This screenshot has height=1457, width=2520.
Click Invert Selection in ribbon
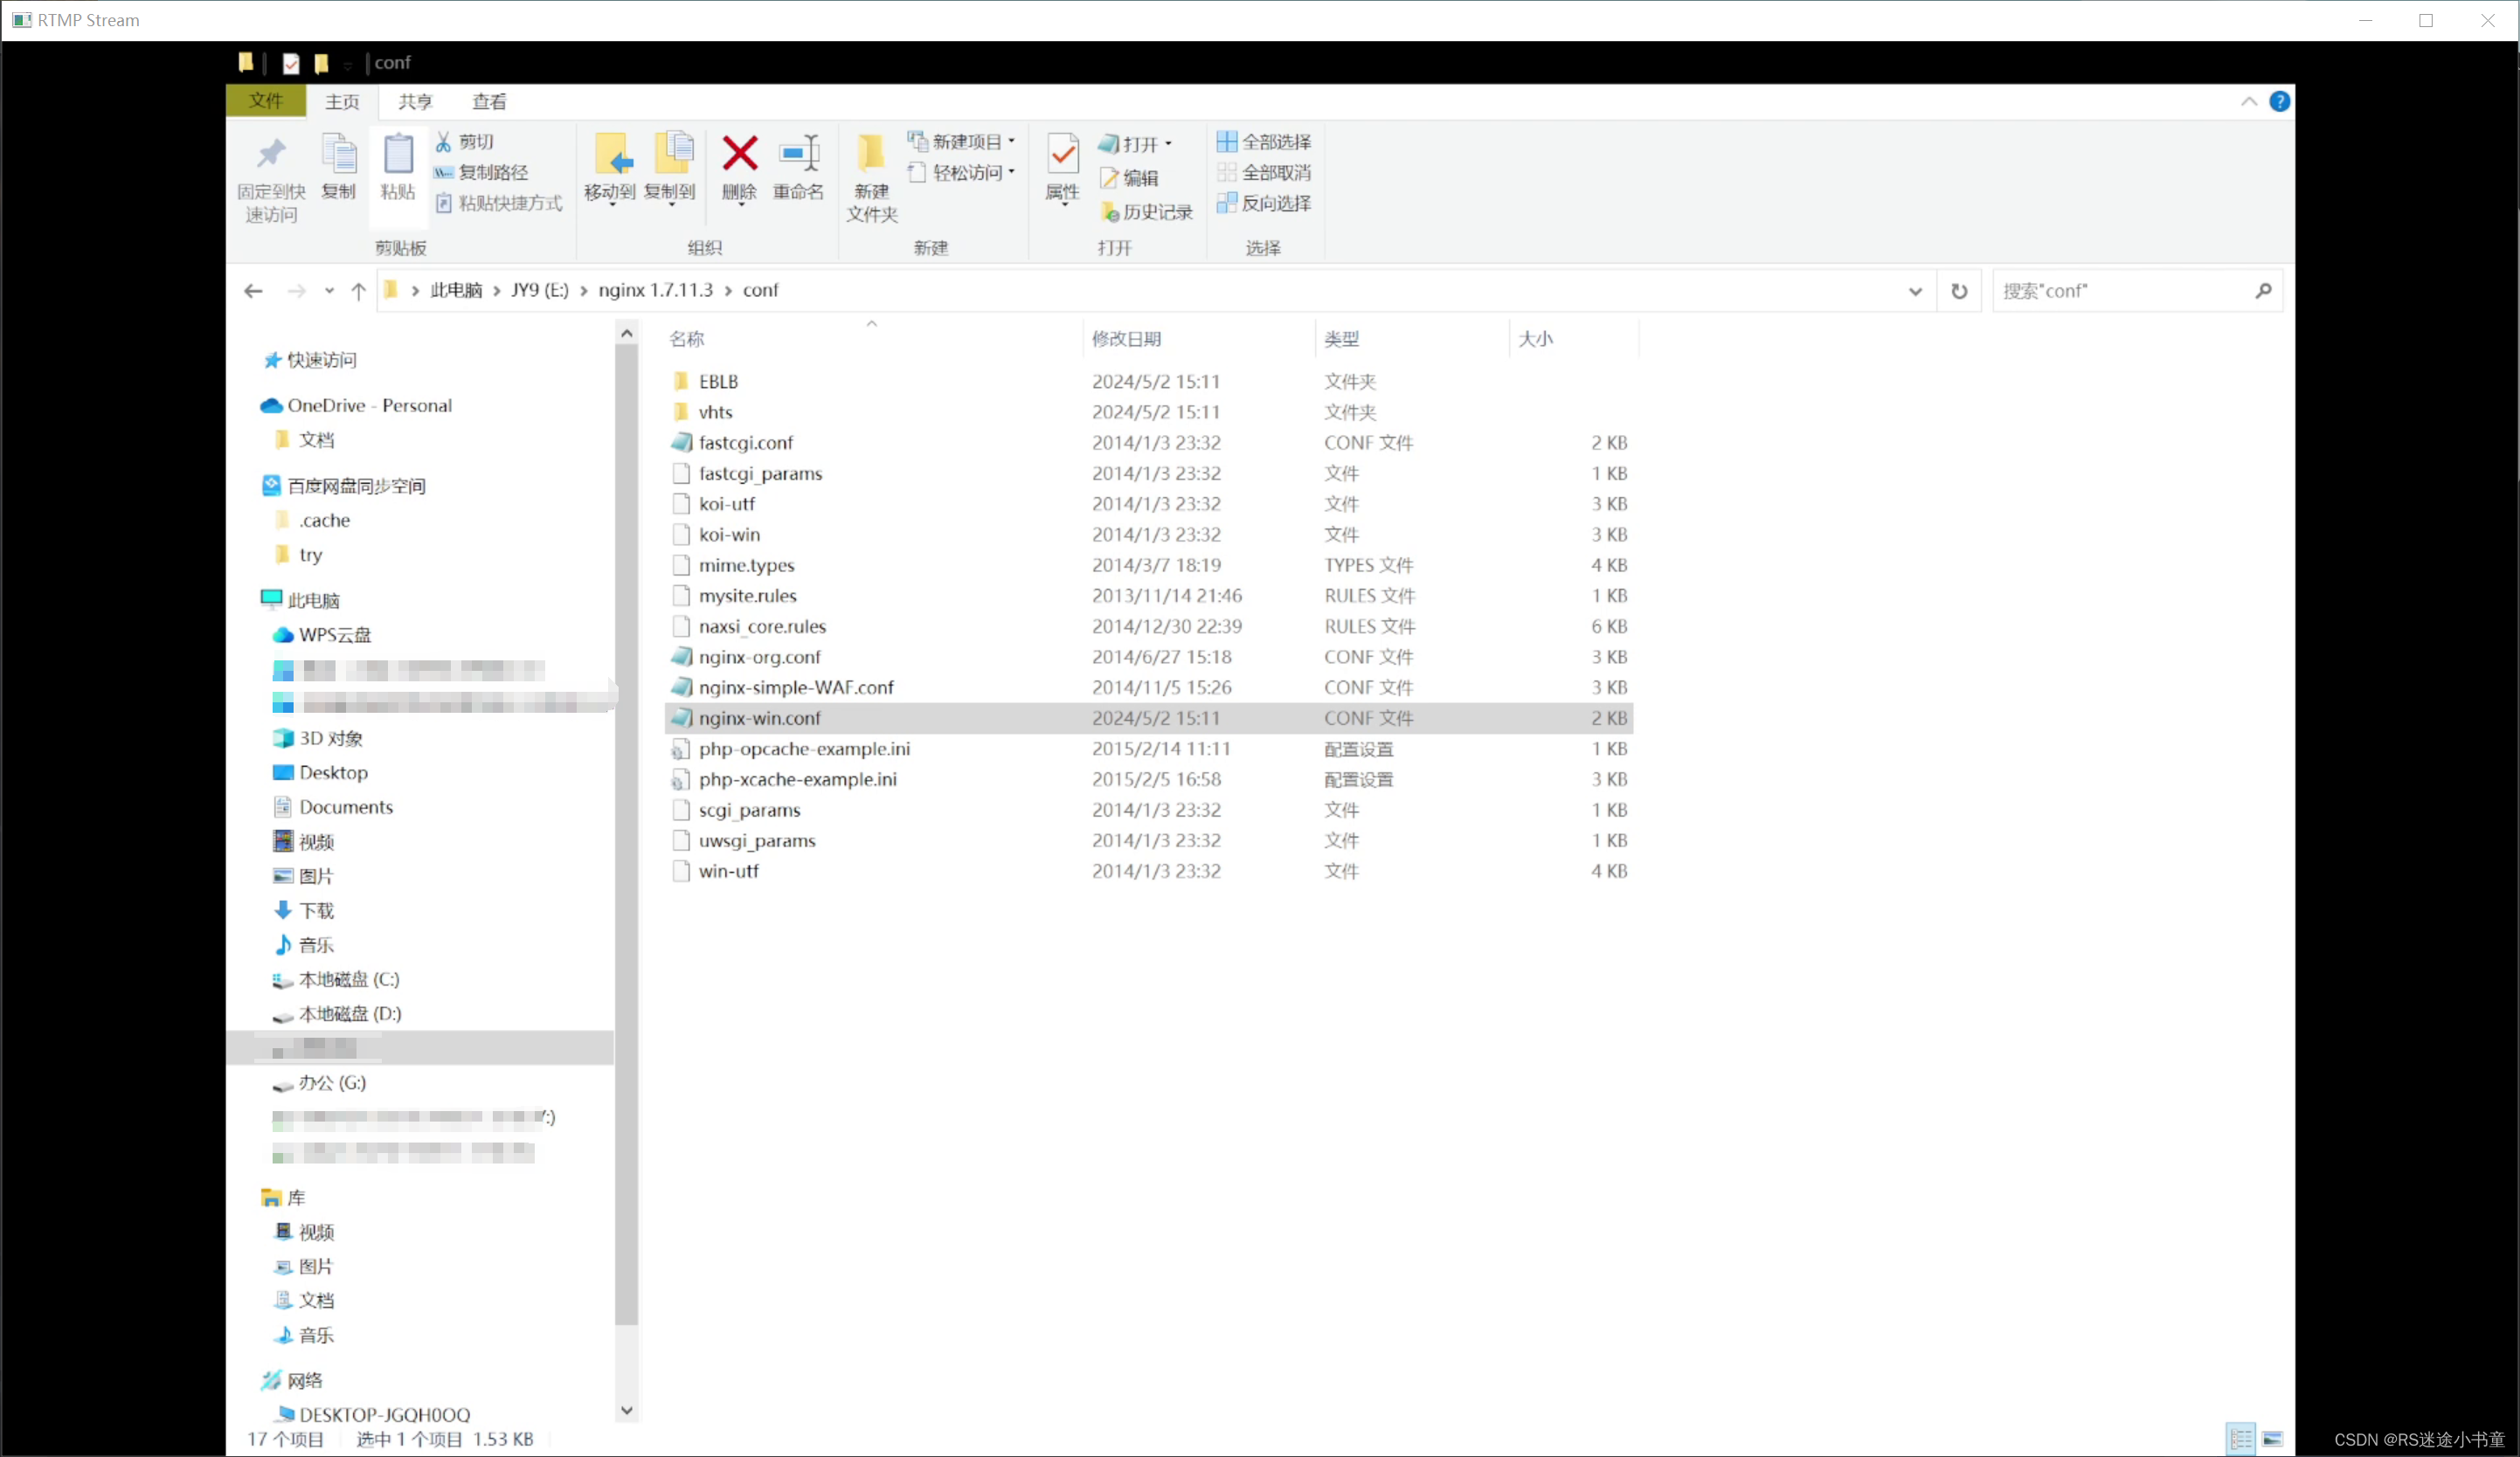pyautogui.click(x=1264, y=204)
